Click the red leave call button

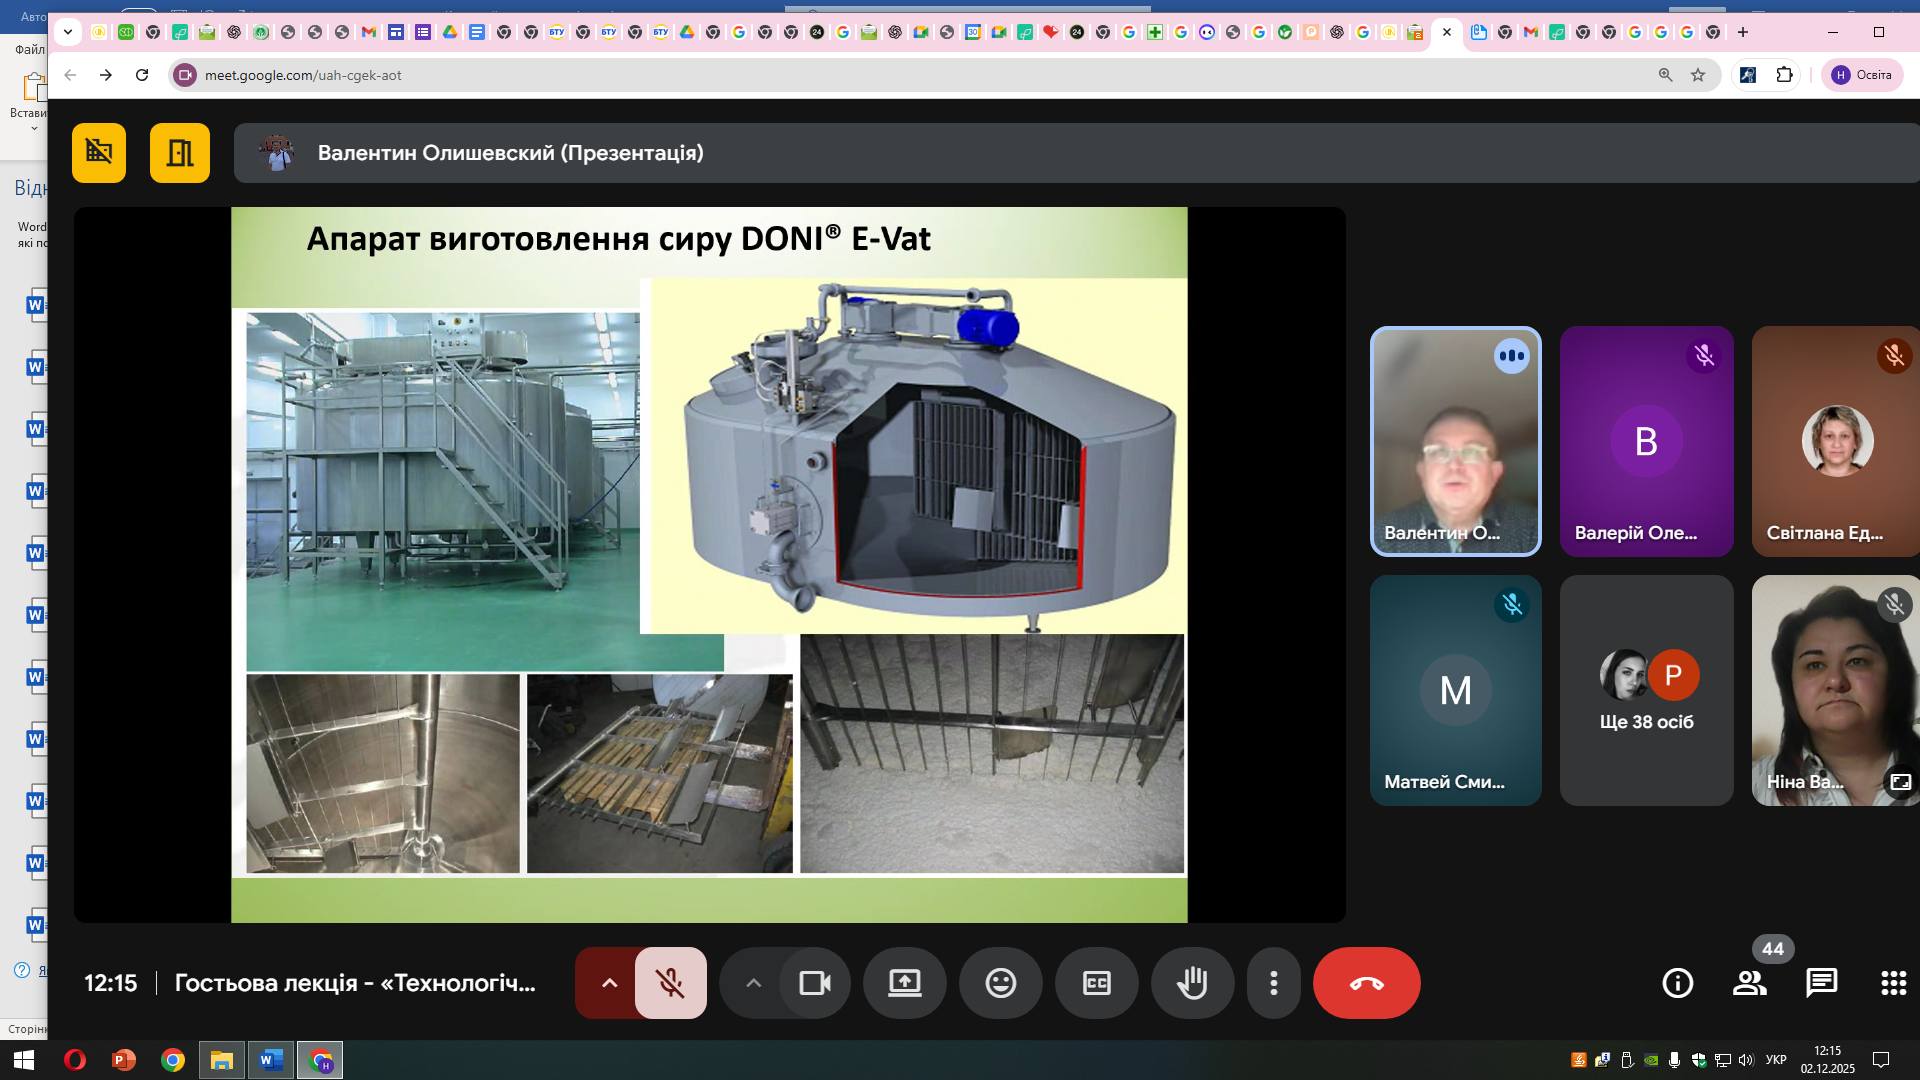[1366, 983]
